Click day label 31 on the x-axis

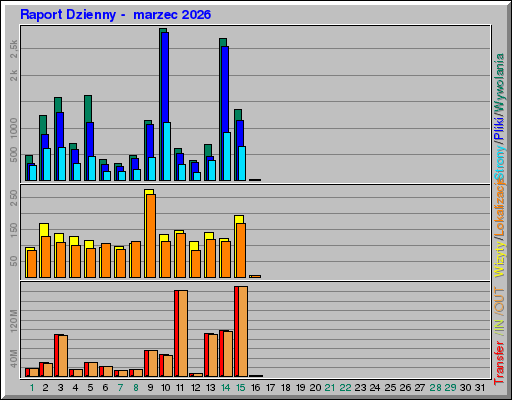coord(480,388)
